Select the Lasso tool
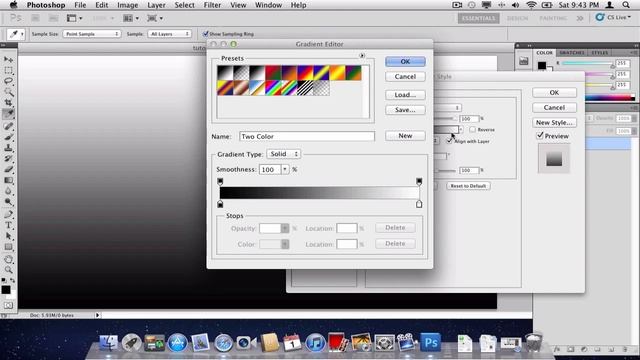Screen dimensions: 640x360 click(x=8, y=81)
